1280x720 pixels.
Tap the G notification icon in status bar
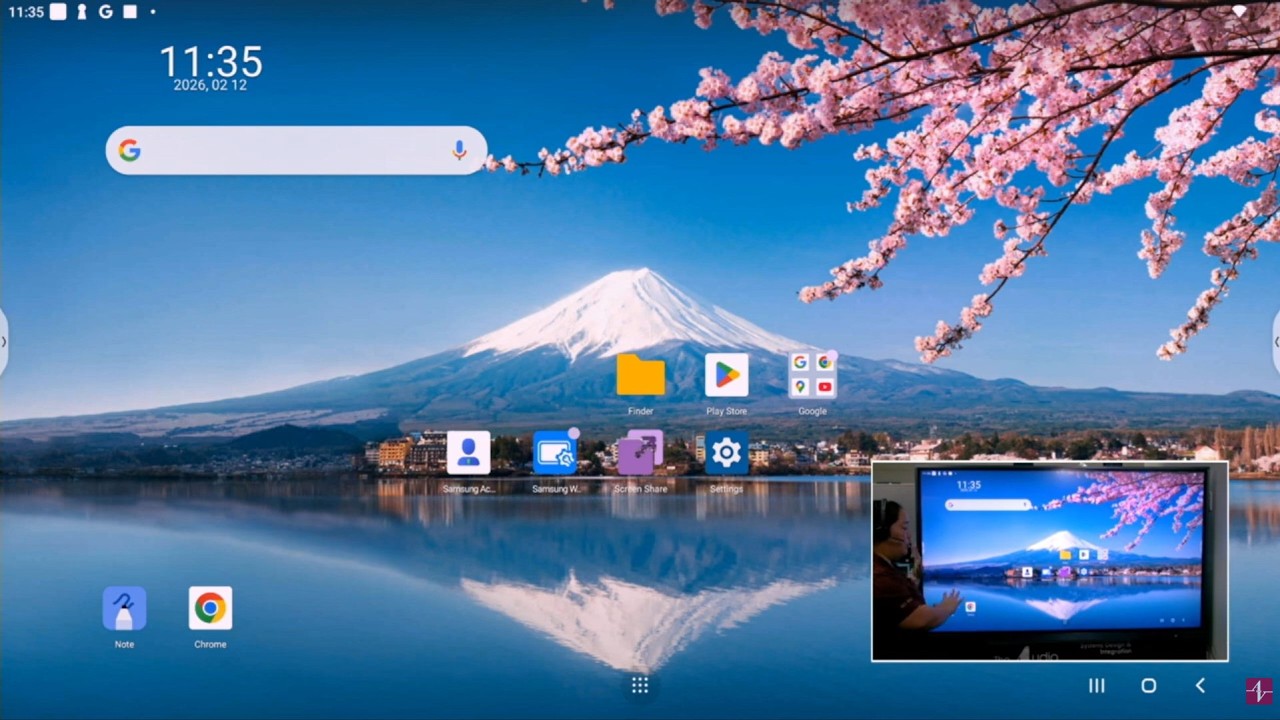tap(105, 12)
